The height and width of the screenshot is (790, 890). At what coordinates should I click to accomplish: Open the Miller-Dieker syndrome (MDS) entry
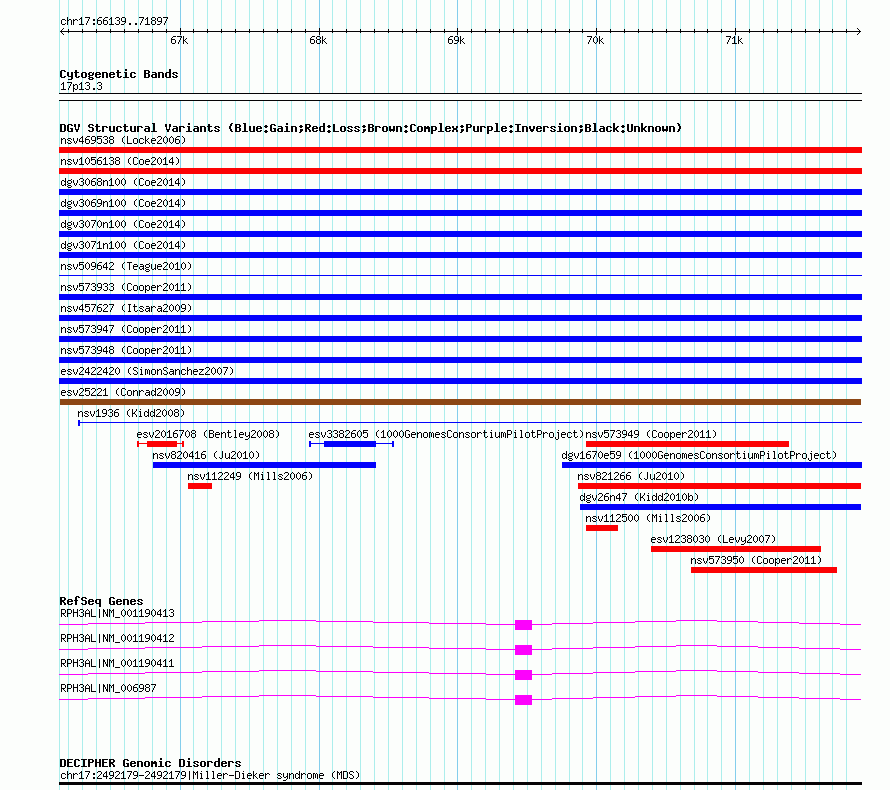pos(210,775)
